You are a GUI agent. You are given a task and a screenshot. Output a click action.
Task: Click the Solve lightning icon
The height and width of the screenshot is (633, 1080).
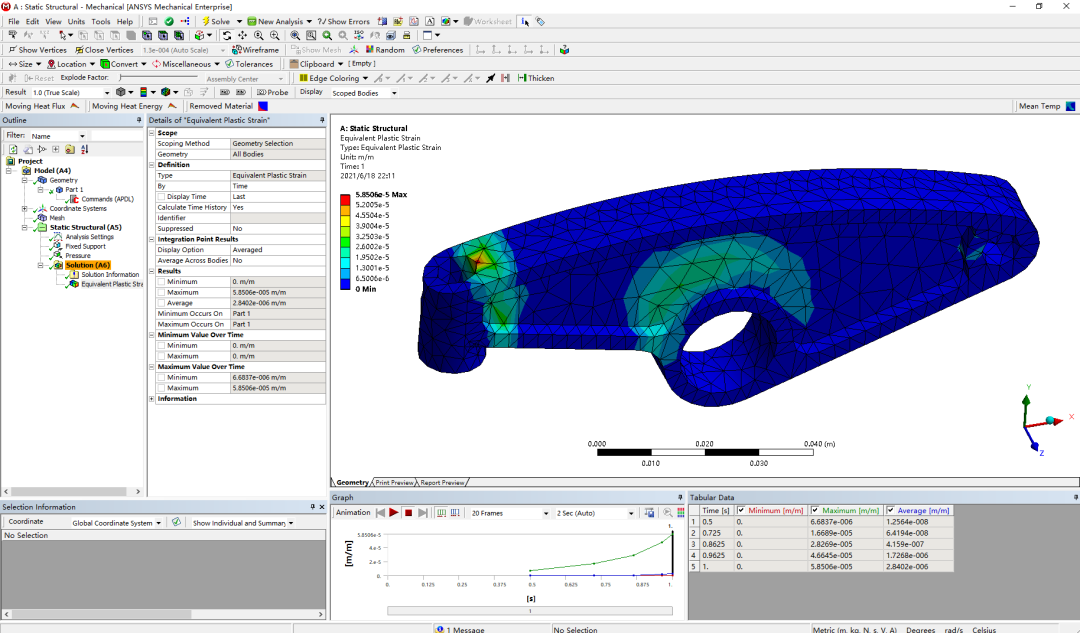pos(205,21)
